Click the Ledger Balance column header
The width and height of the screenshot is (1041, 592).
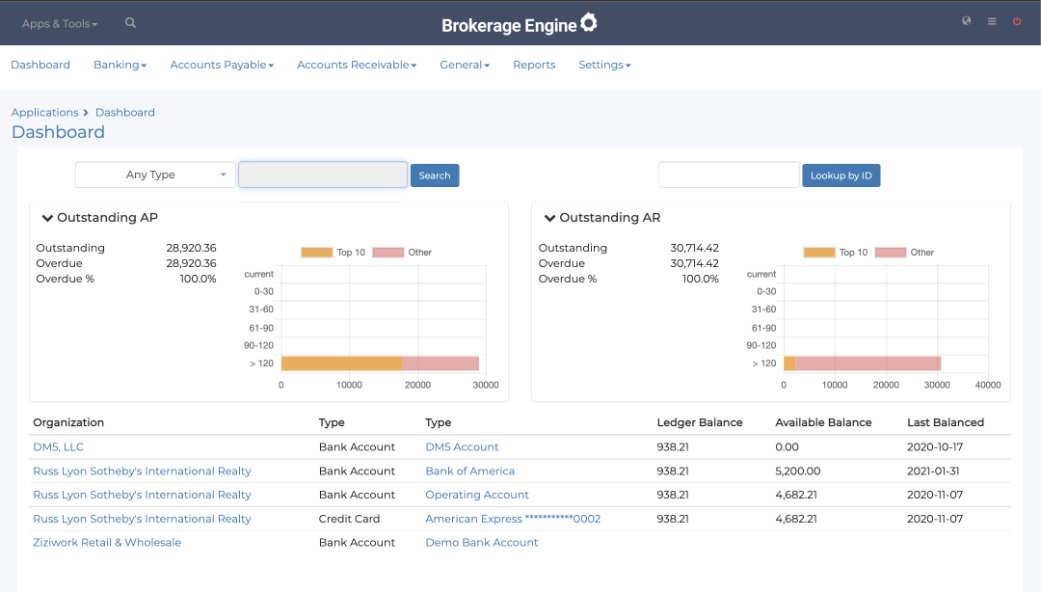tap(700, 422)
